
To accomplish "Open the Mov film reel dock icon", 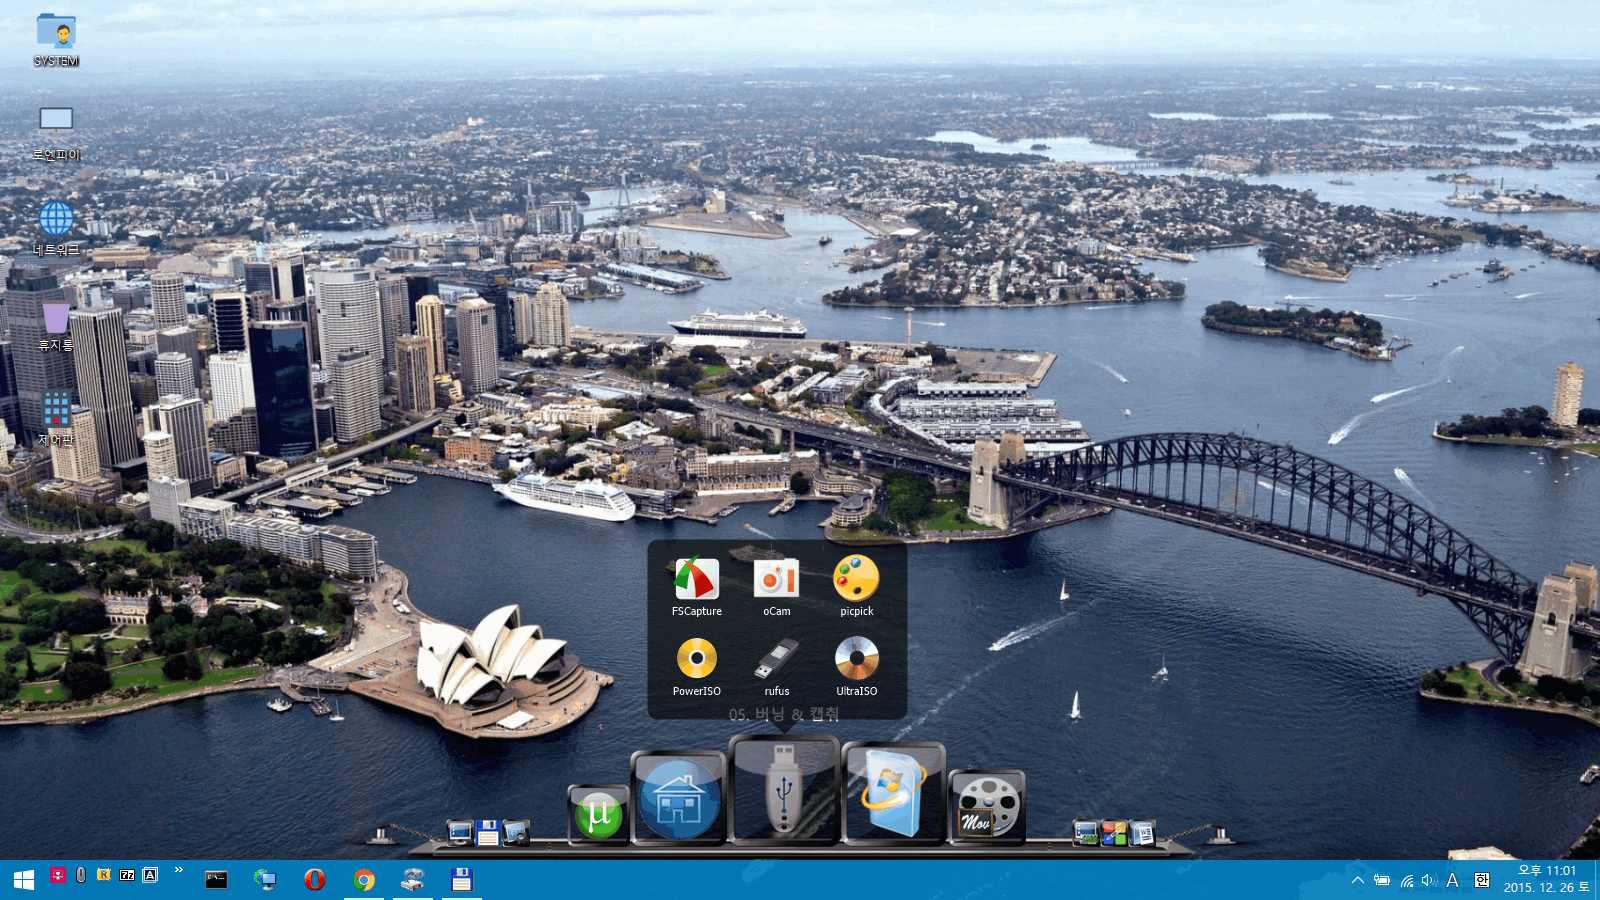I will click(x=987, y=807).
